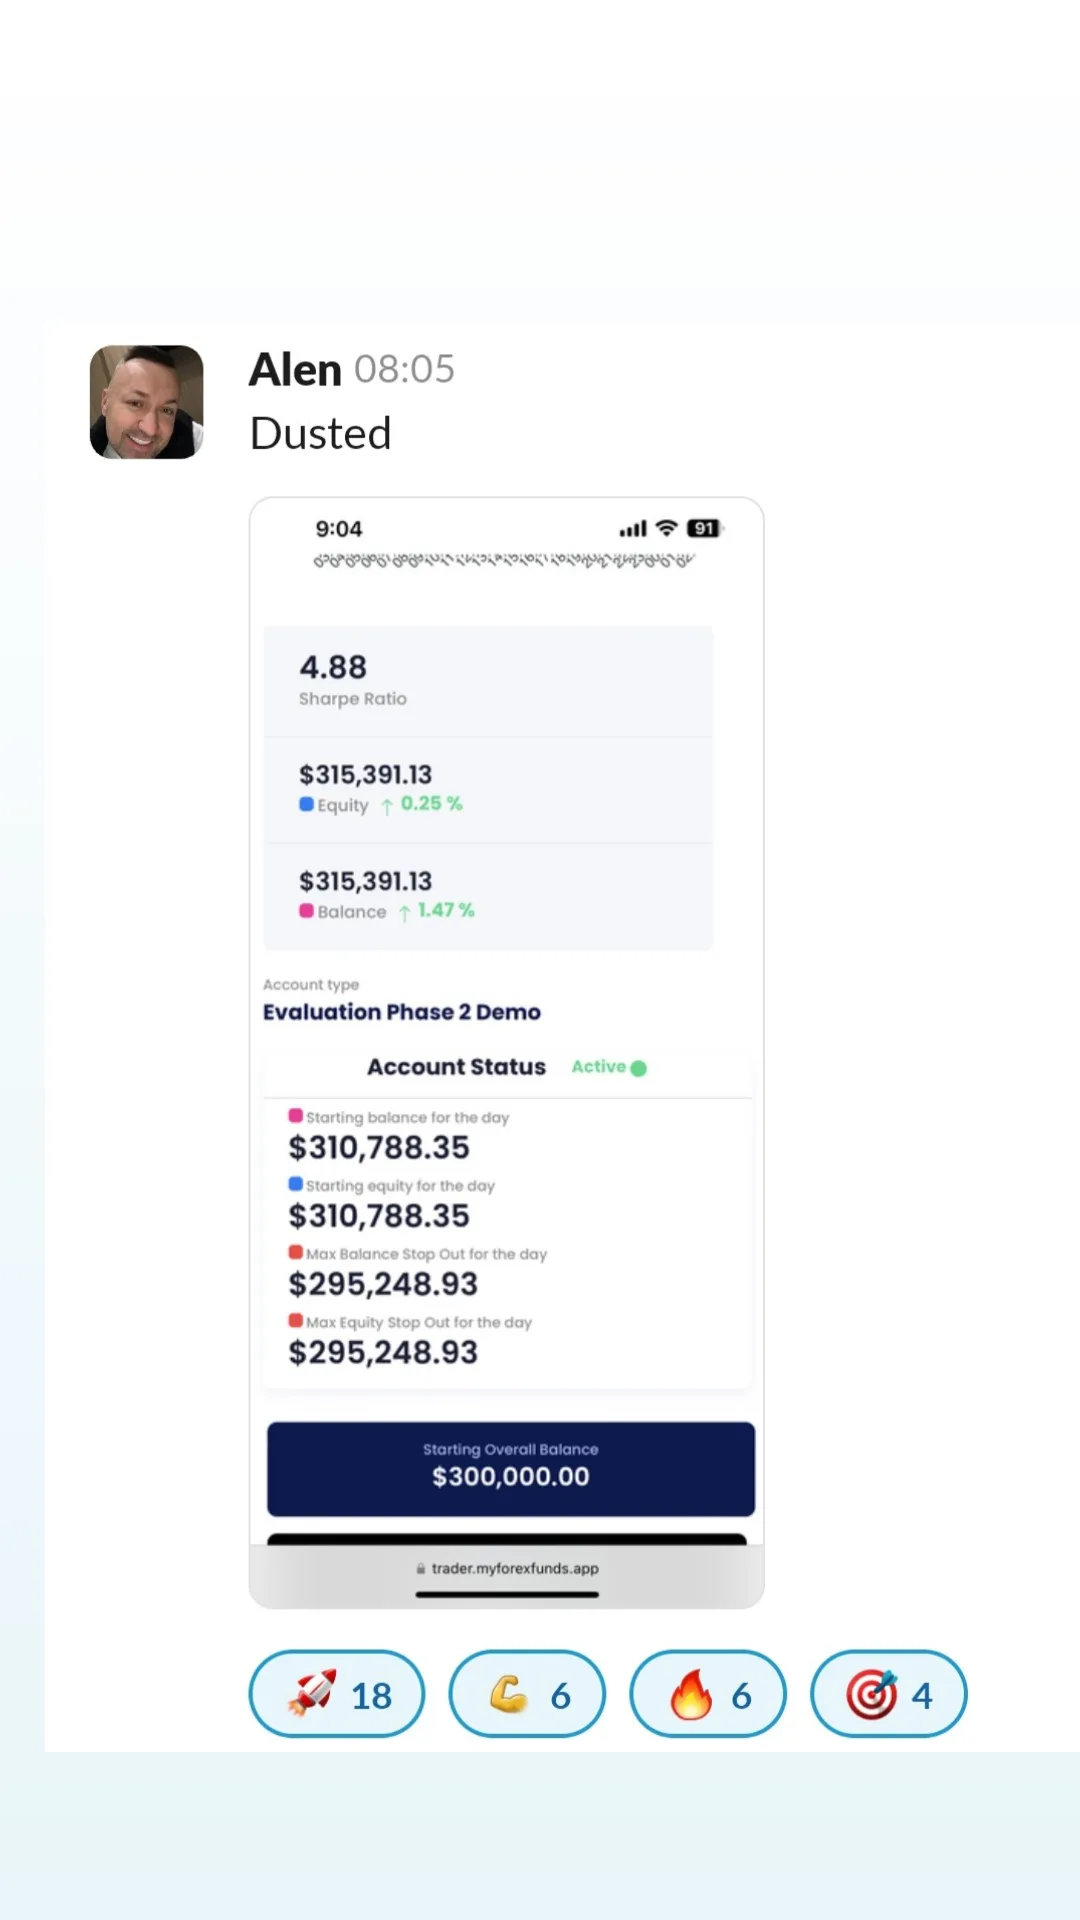Click the pink Balance legend marker
Image resolution: width=1080 pixels, height=1920 pixels.
[306, 911]
